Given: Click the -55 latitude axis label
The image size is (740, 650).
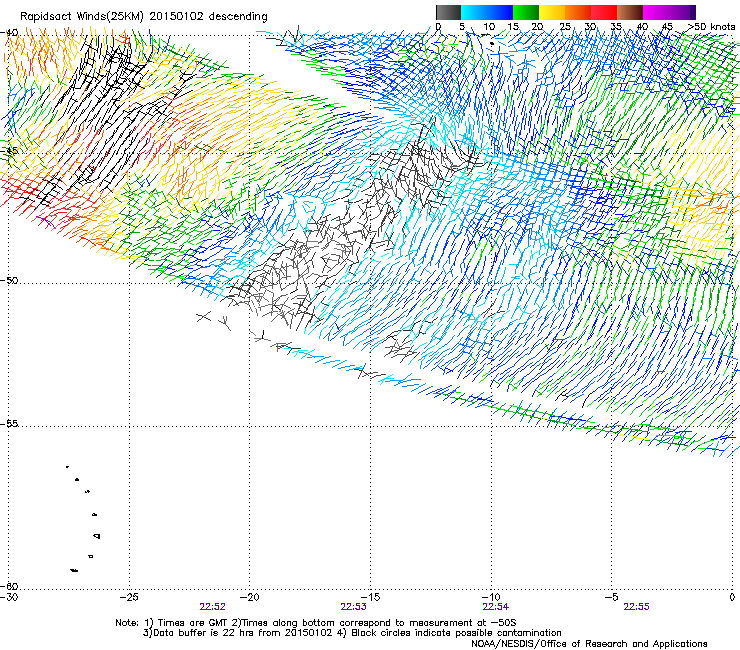Looking at the screenshot, I should 9,424.
